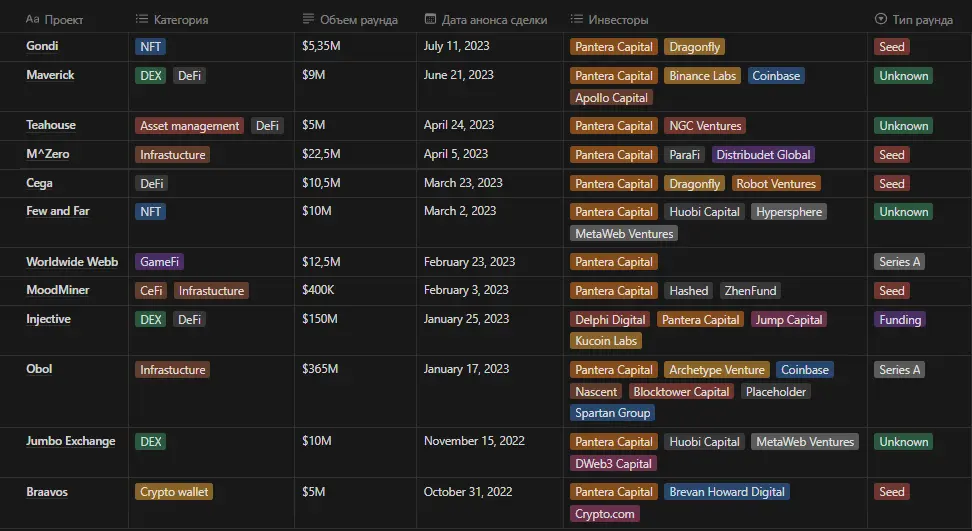Click the list icon beside Инвесторы header
The width and height of the screenshot is (972, 531).
point(577,19)
